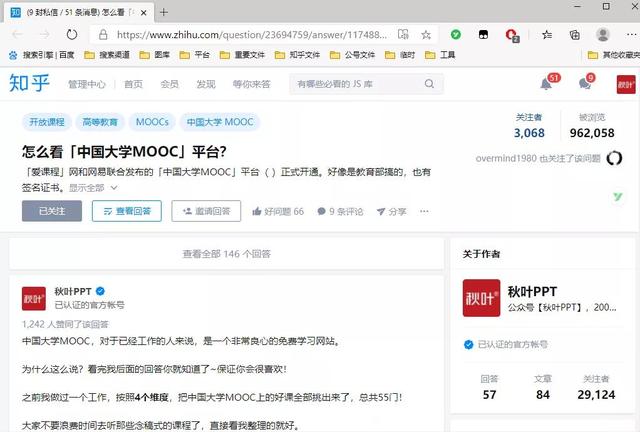Open the 知乎文件 bookmark folder

[297, 55]
